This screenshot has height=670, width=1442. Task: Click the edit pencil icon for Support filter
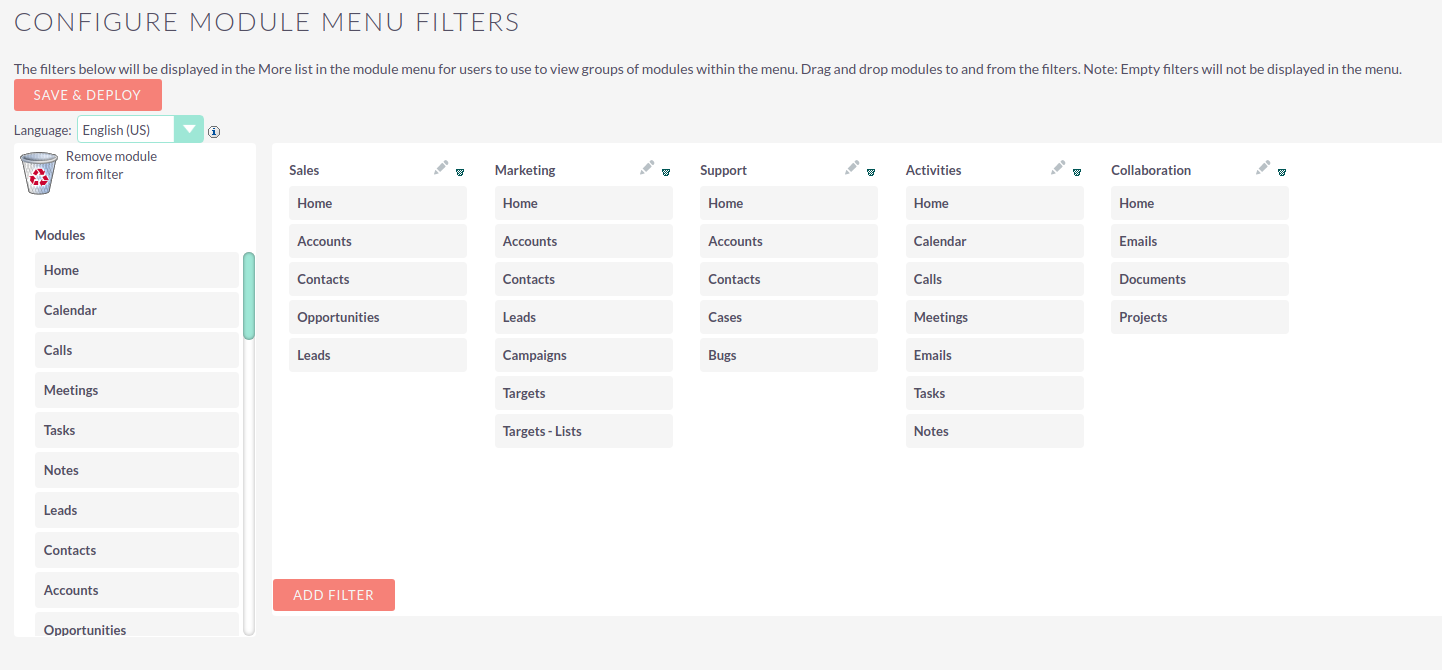(851, 168)
